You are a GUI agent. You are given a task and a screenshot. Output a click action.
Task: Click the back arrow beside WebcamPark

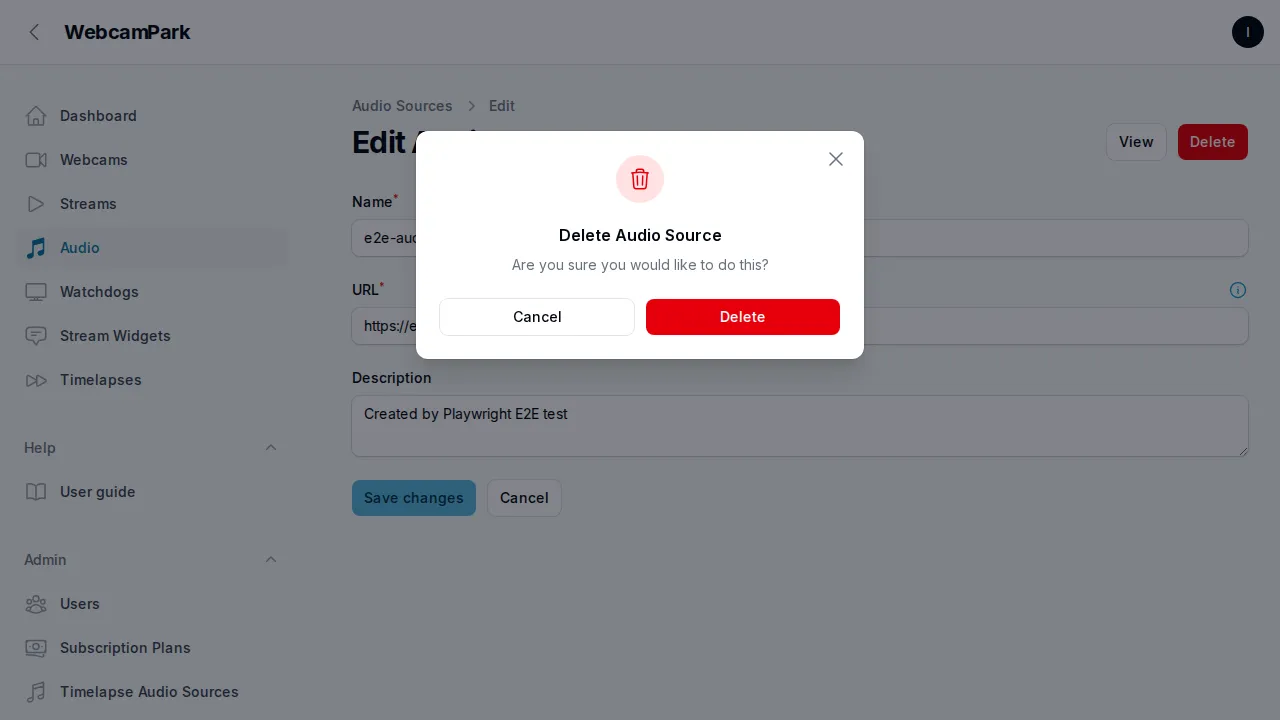(35, 32)
